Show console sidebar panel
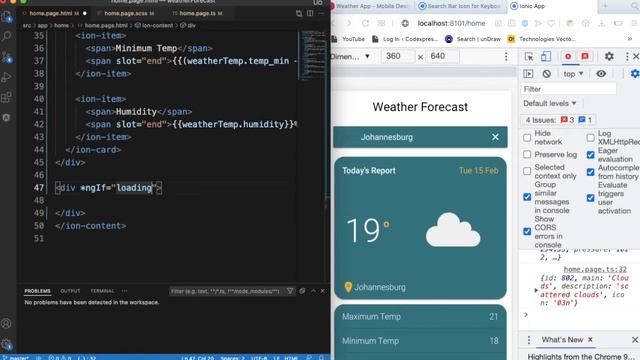Screen dimensions: 640x360 click(528, 74)
